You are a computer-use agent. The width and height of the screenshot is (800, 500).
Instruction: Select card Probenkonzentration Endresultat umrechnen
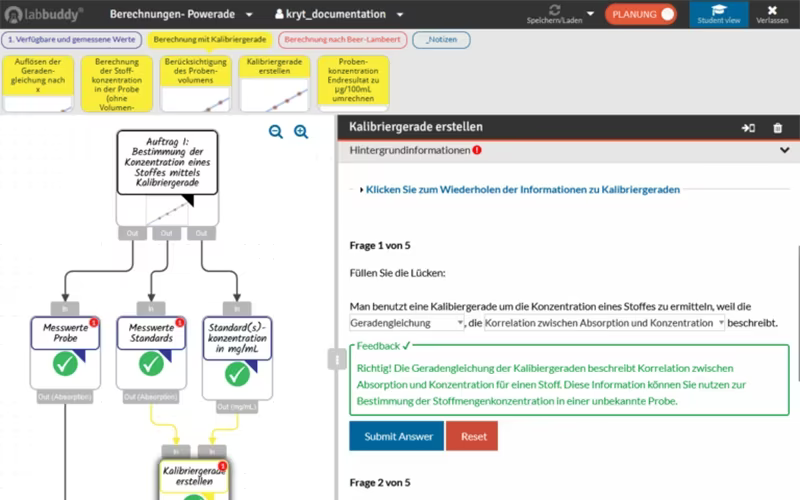353,84
